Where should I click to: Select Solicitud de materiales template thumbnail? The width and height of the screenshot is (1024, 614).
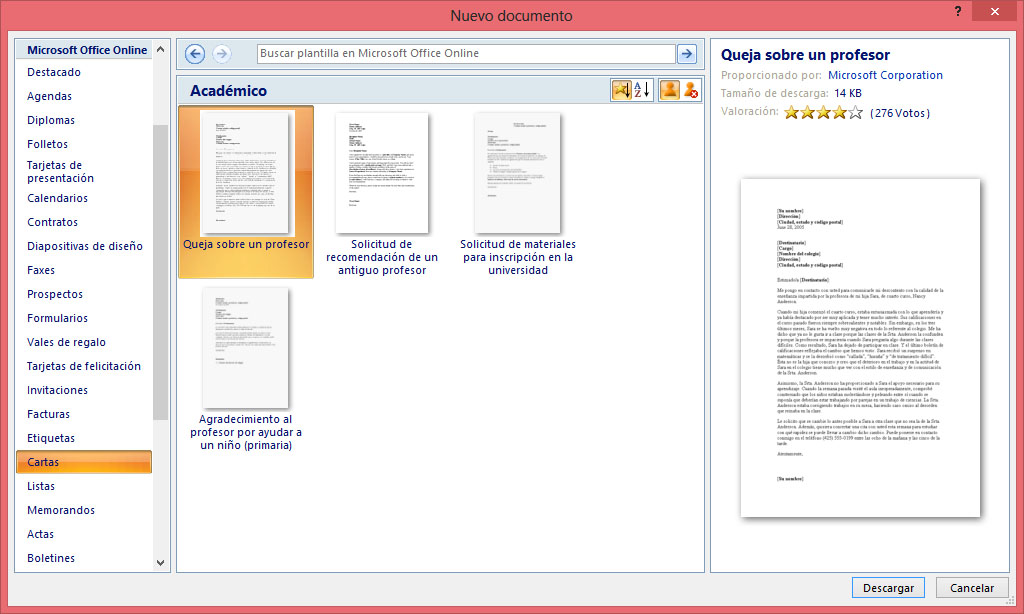(x=518, y=173)
